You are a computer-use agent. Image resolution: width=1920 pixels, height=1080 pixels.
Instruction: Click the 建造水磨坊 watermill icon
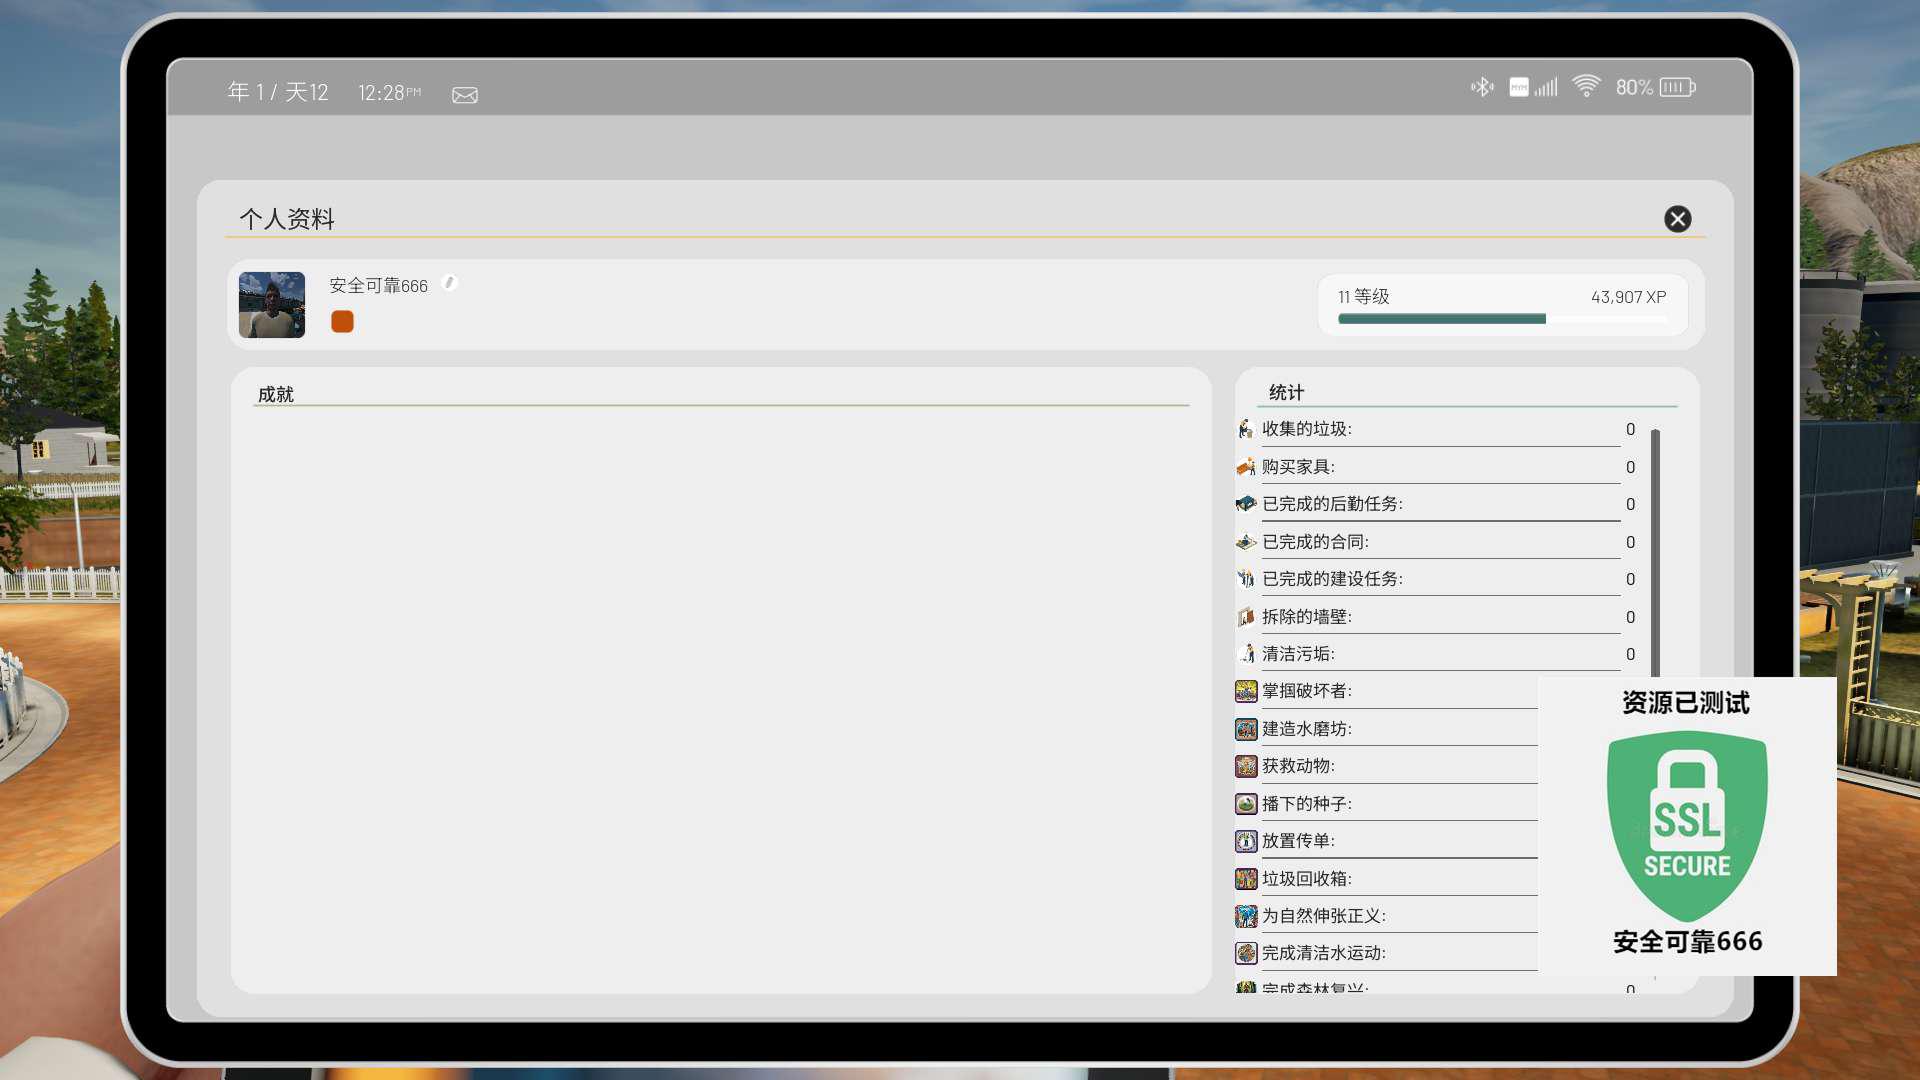click(1246, 729)
